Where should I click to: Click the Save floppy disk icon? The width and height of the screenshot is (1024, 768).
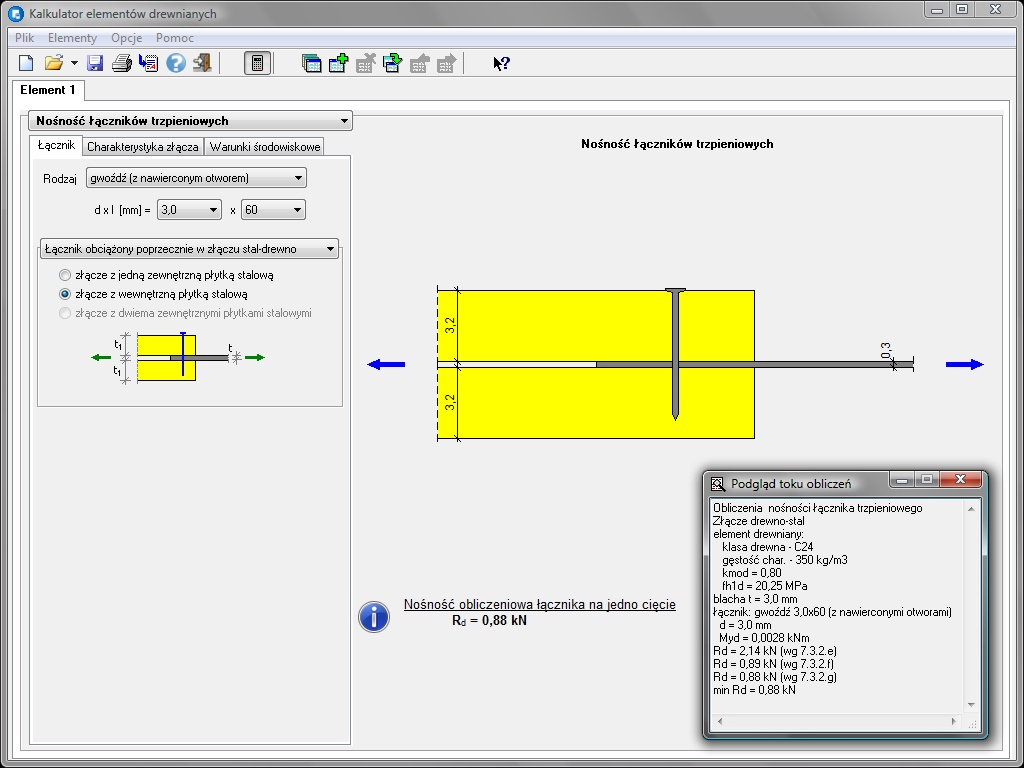[96, 63]
